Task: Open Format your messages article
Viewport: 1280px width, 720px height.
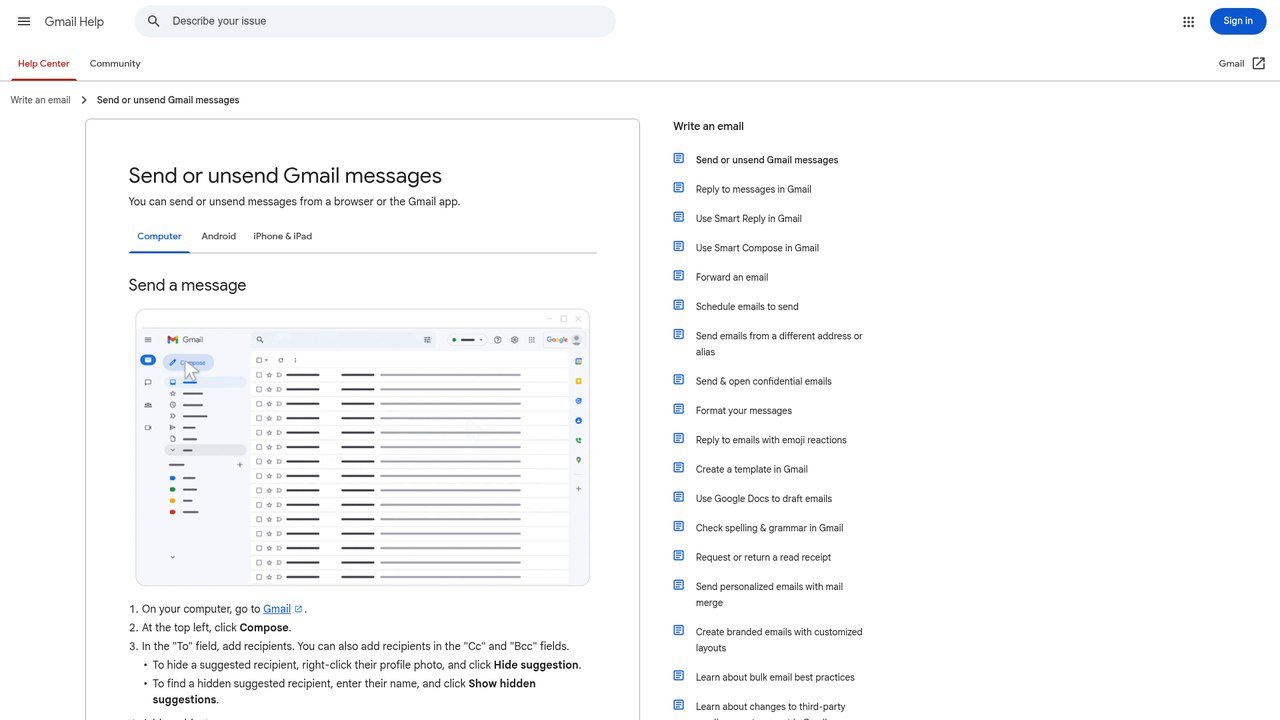Action: (x=744, y=411)
